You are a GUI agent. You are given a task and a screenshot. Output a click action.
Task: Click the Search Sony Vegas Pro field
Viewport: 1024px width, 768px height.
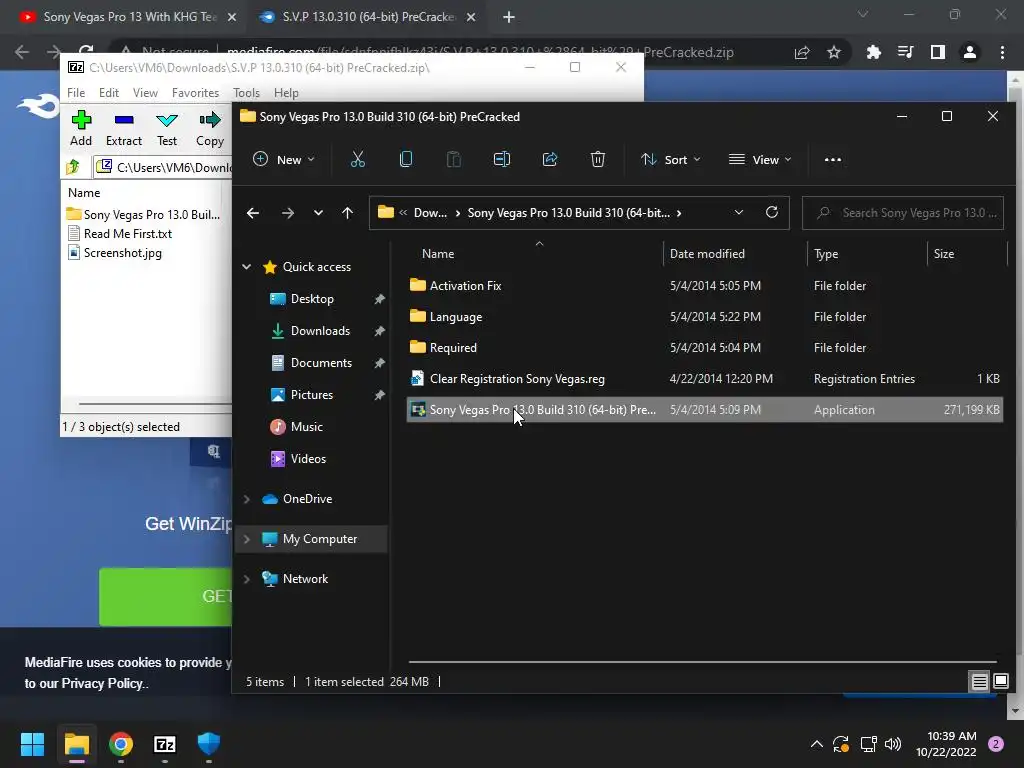903,213
